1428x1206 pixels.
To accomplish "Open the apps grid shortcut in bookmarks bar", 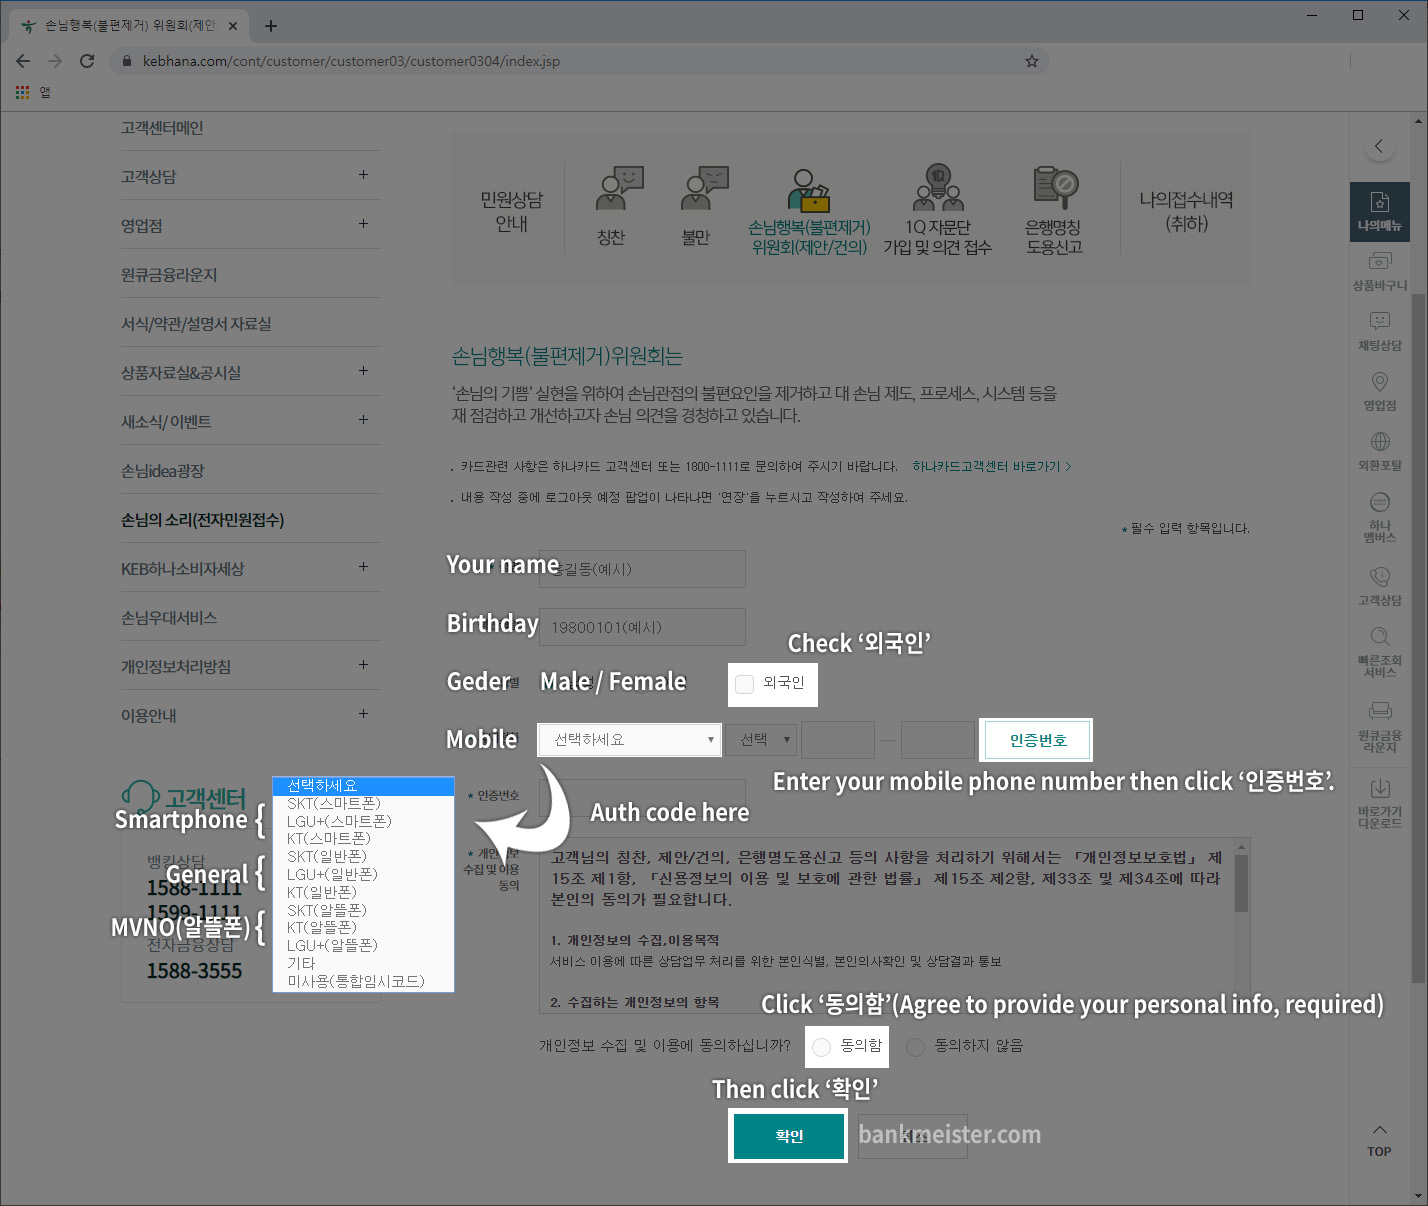I will [x=22, y=92].
